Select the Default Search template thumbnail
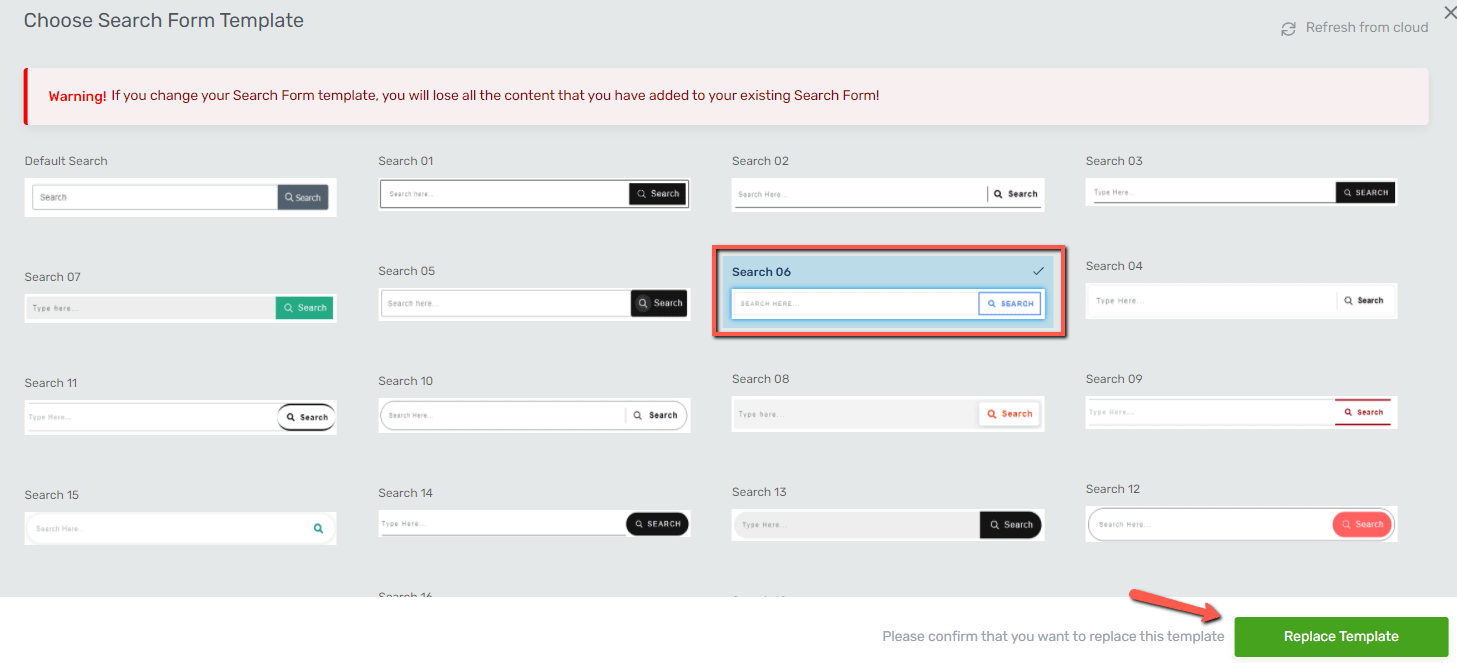The height and width of the screenshot is (663, 1457). point(180,197)
